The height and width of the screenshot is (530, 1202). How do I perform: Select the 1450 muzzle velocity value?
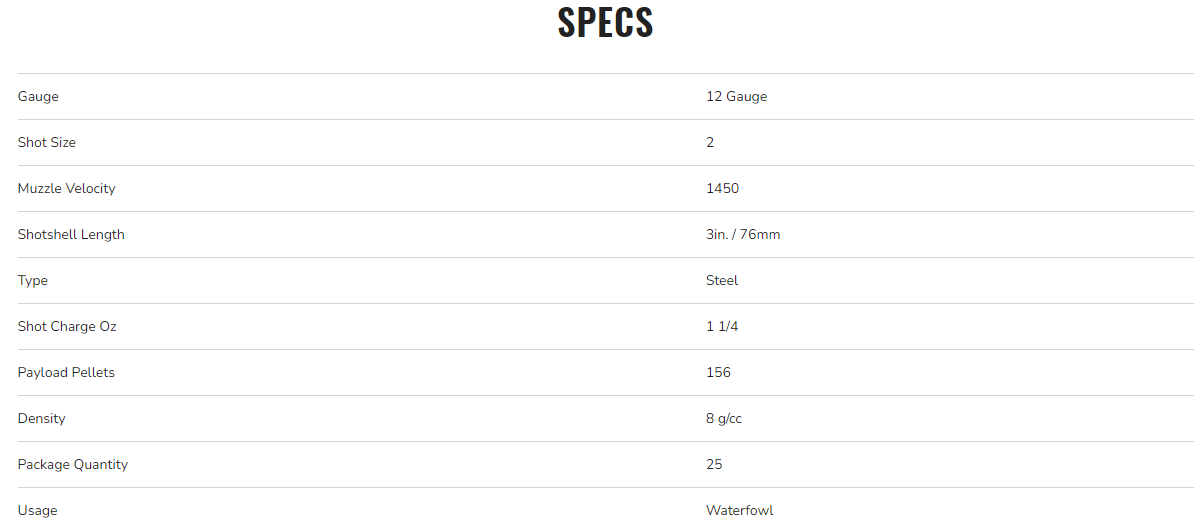[722, 189]
